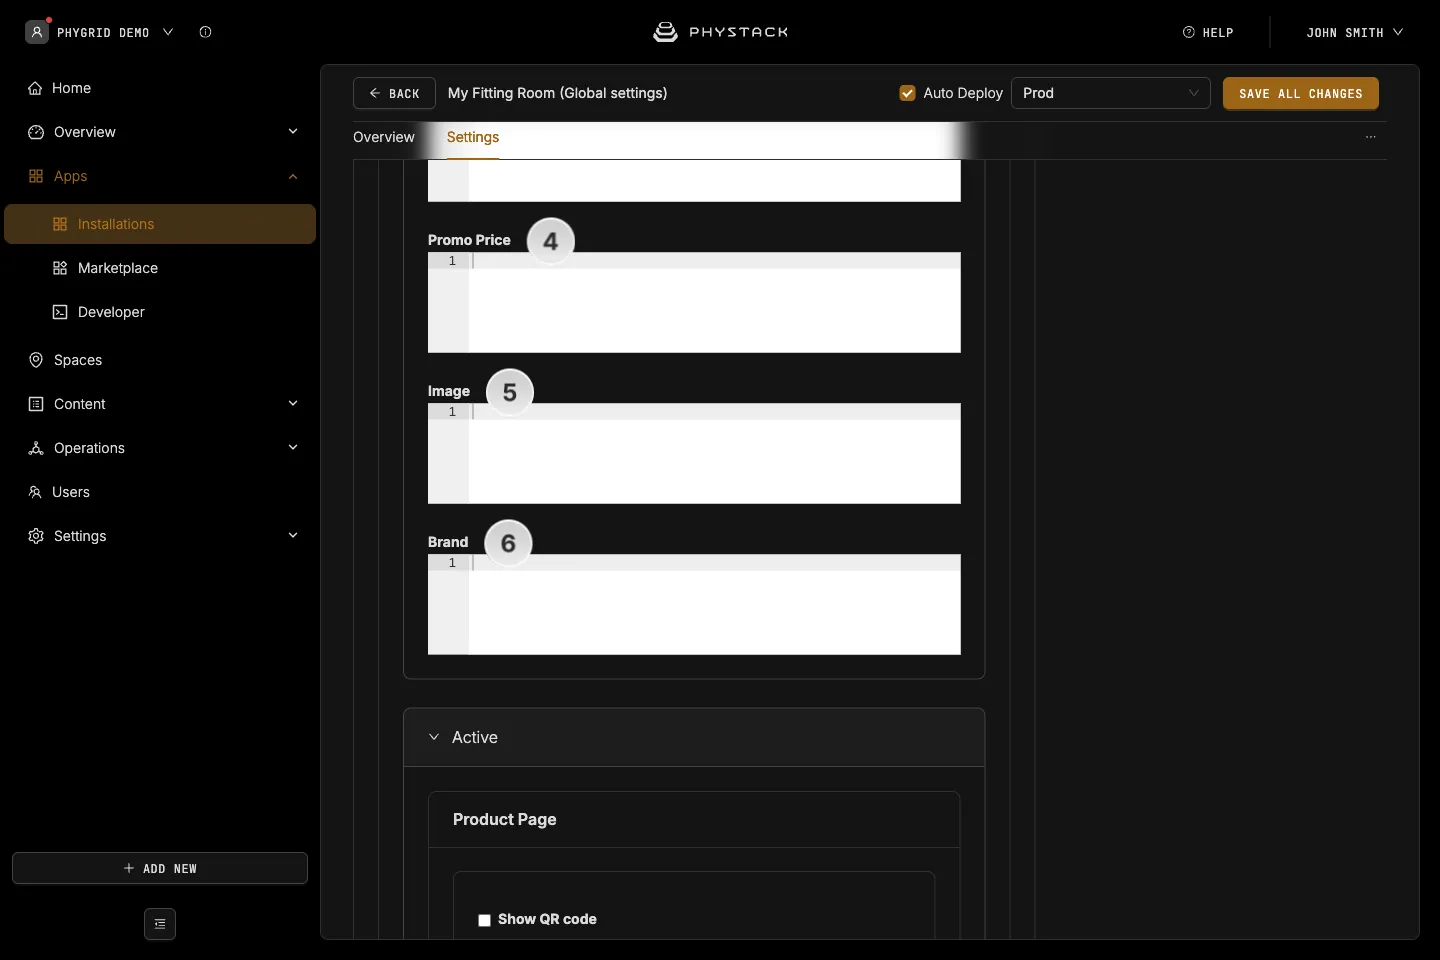This screenshot has height=960, width=1440.
Task: Click into the Promo Price editor field
Action: [x=694, y=303]
